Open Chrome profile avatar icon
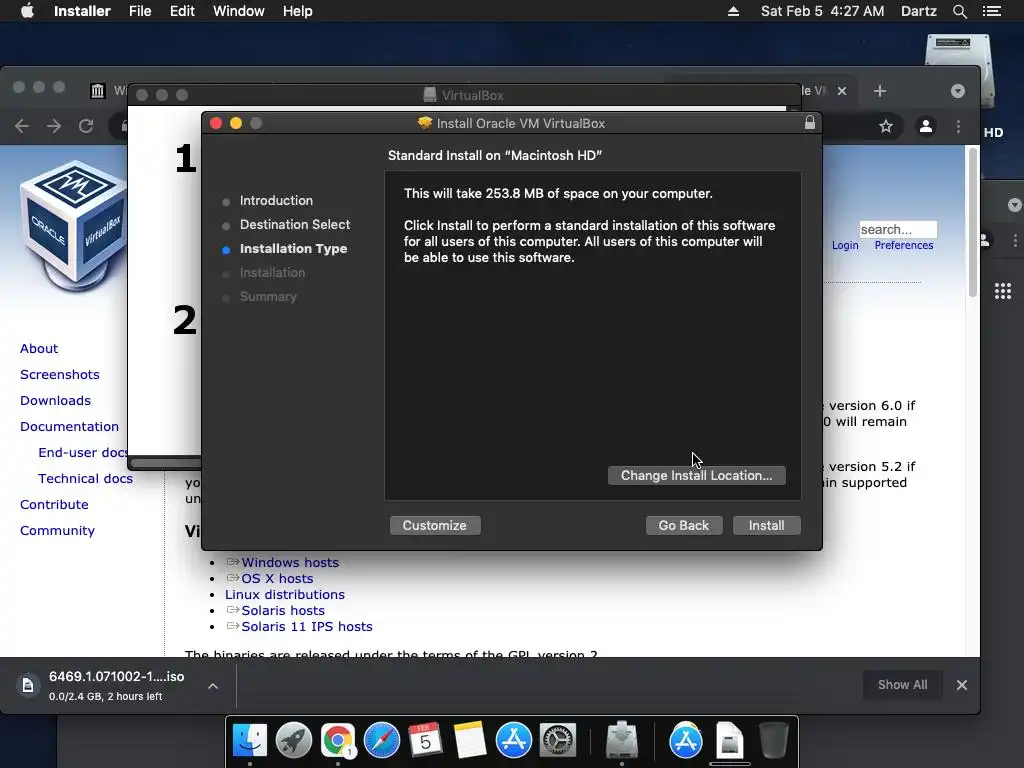The image size is (1024, 768). [925, 126]
